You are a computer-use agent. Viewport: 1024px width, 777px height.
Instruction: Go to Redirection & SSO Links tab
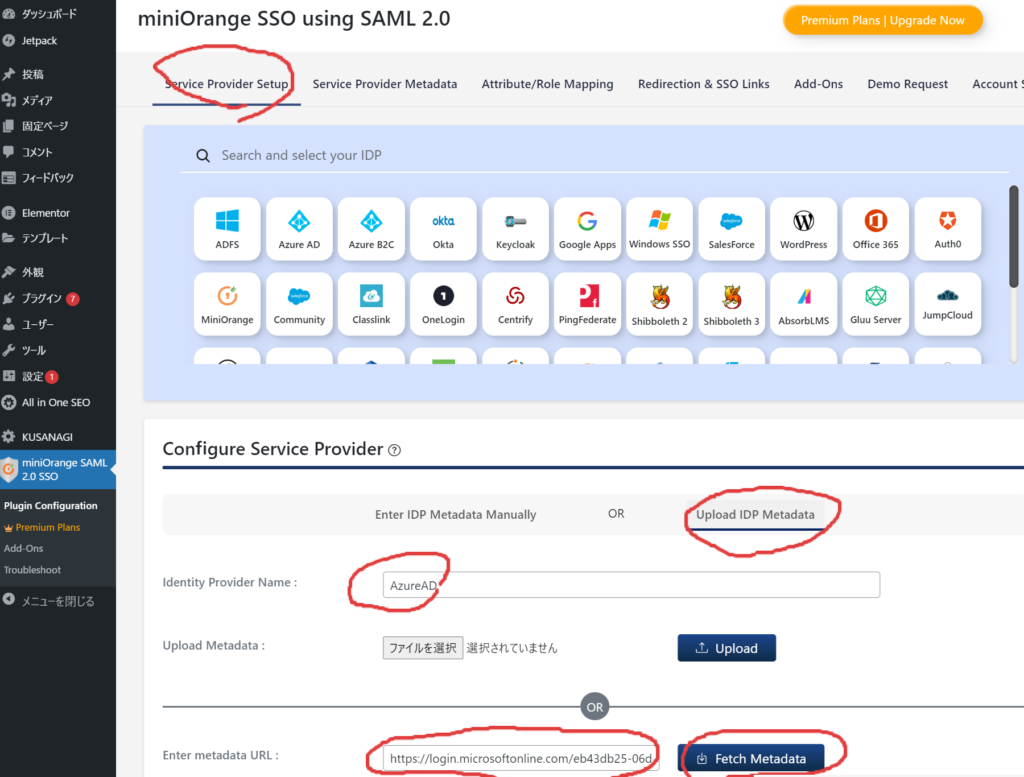(x=703, y=84)
